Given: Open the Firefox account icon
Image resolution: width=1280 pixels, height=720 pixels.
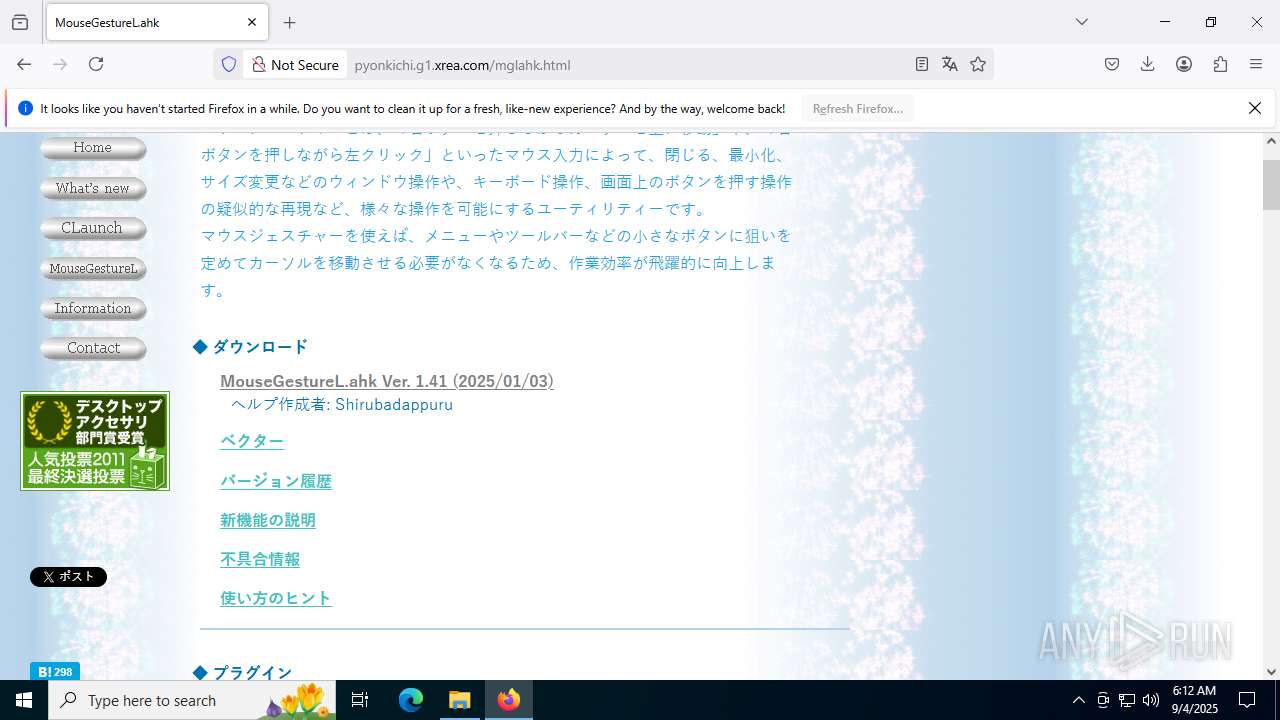Looking at the screenshot, I should click(x=1184, y=64).
